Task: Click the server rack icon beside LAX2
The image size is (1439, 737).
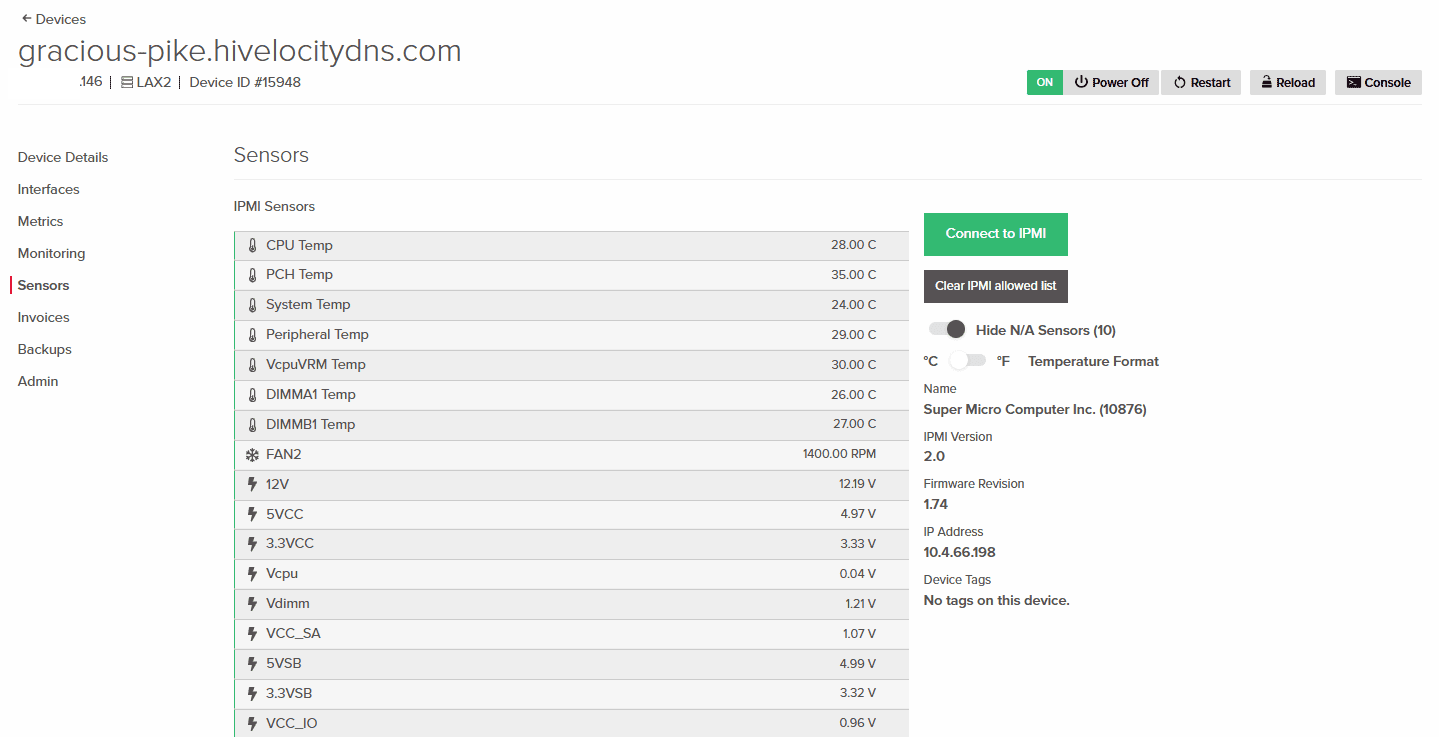Action: point(127,83)
